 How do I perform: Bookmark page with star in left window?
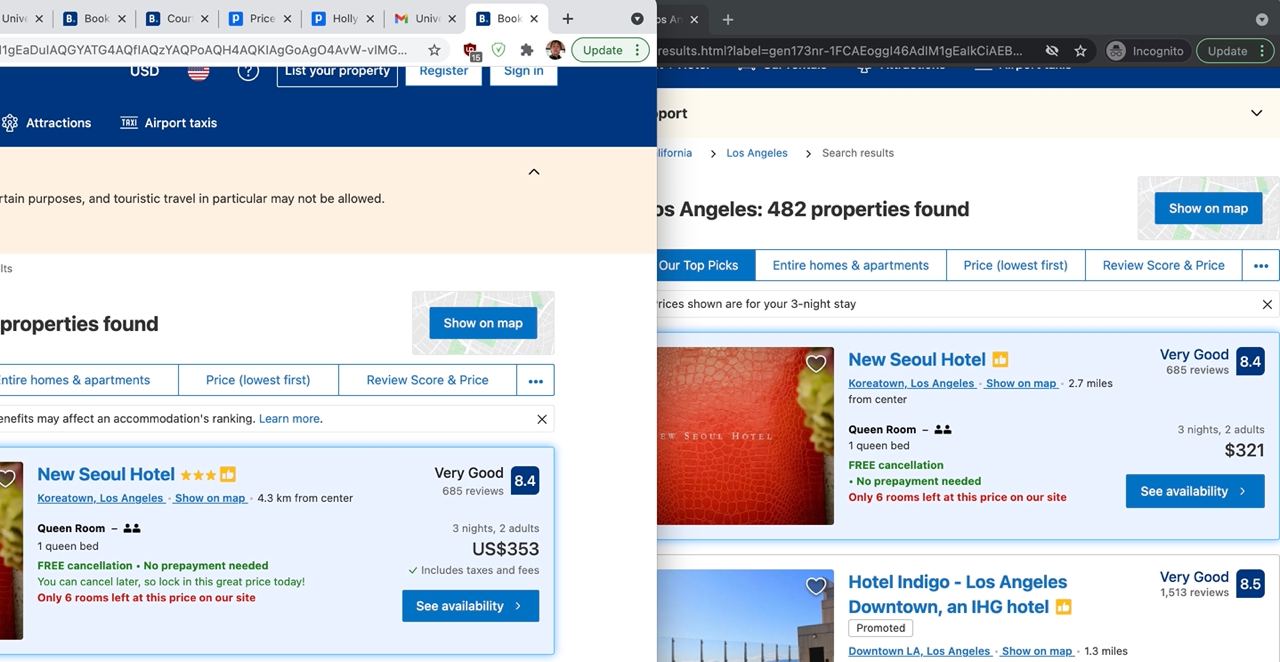434,50
